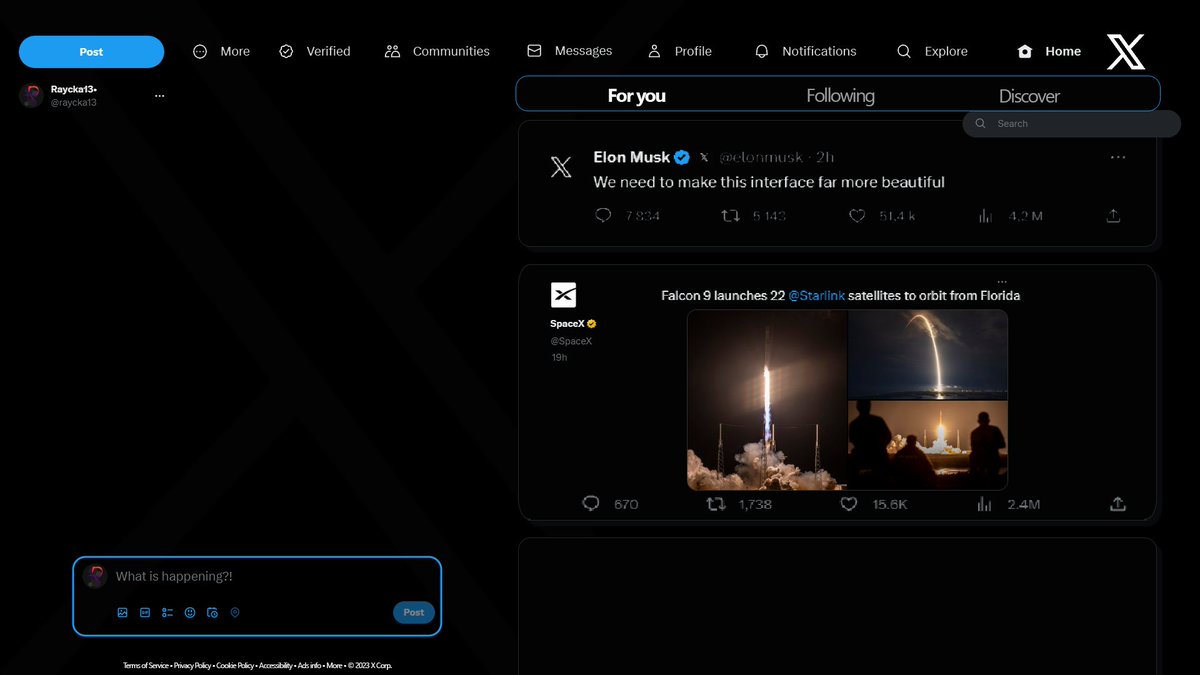Reply to the SpaceX post

pos(591,504)
